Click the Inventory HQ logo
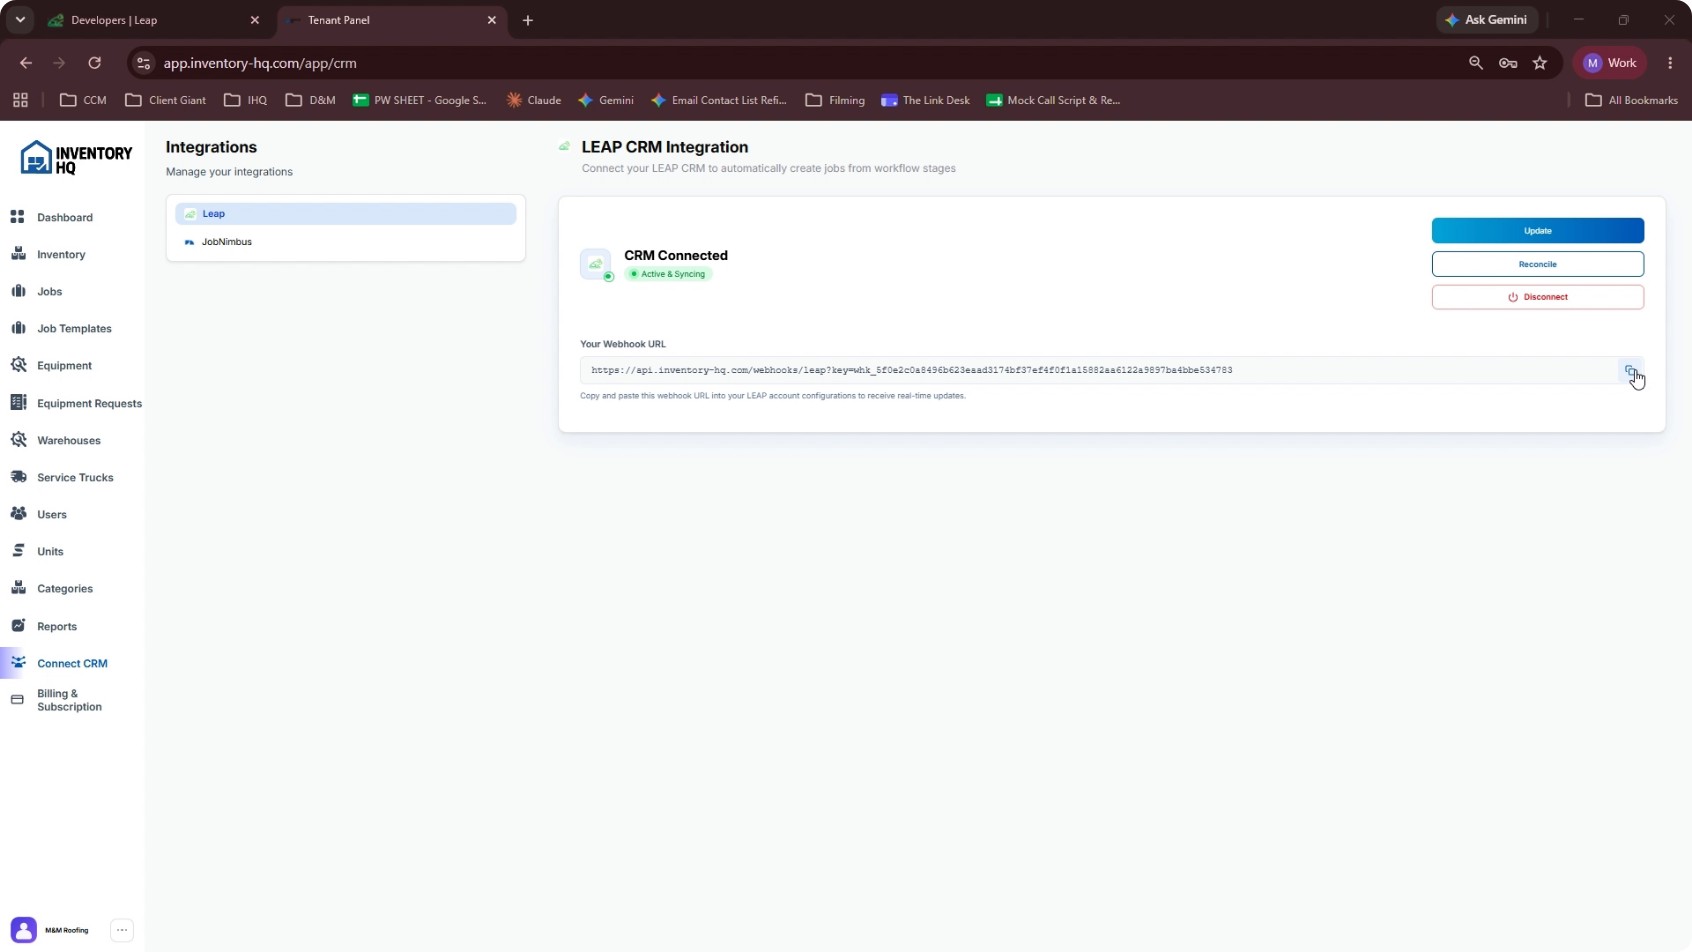 point(76,158)
